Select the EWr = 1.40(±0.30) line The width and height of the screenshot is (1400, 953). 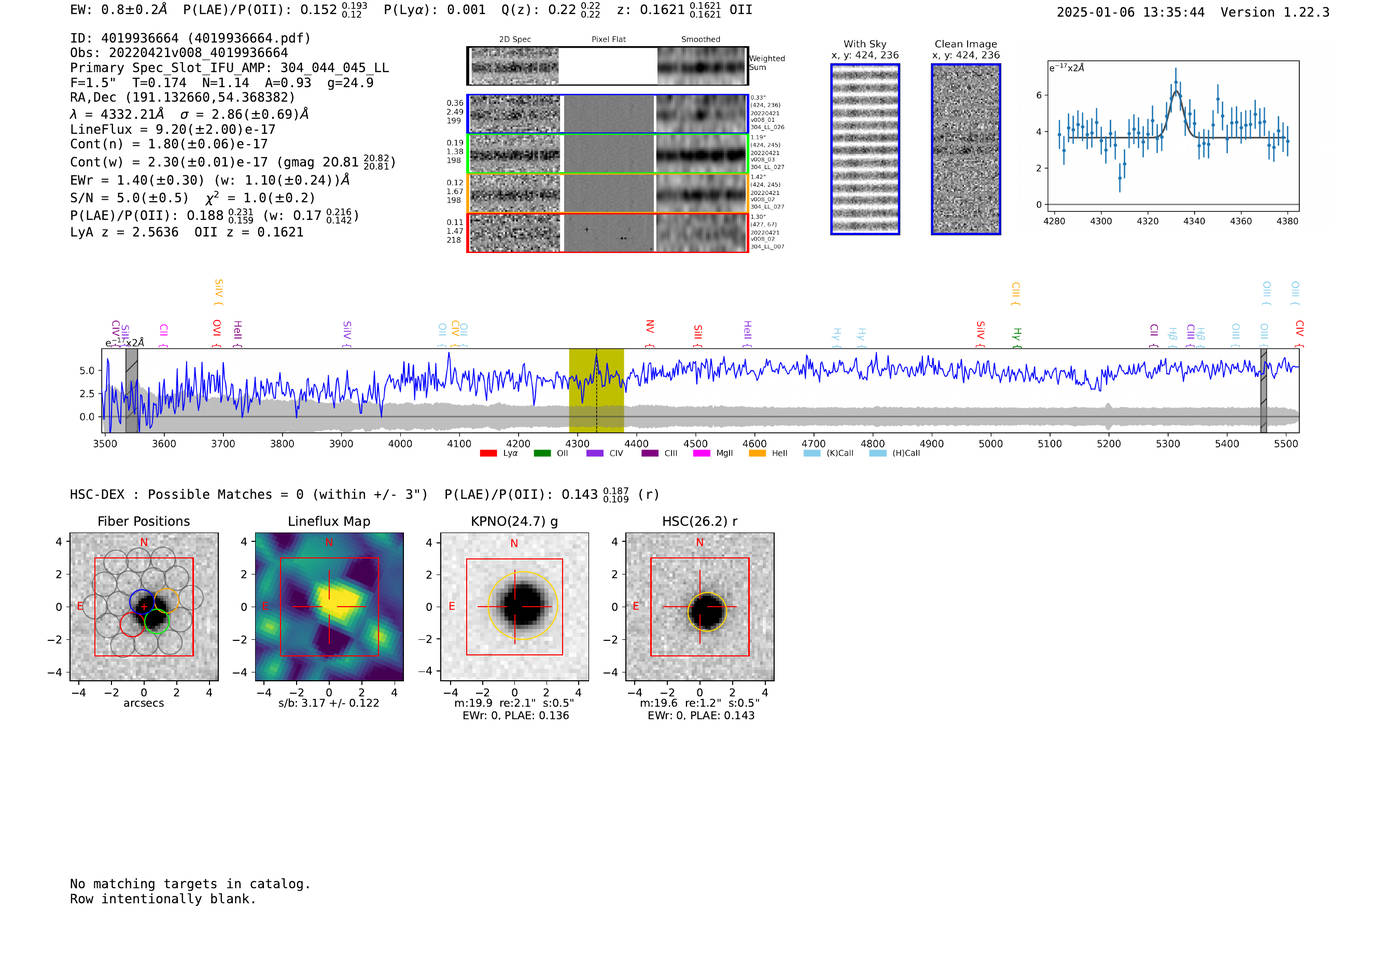(211, 180)
